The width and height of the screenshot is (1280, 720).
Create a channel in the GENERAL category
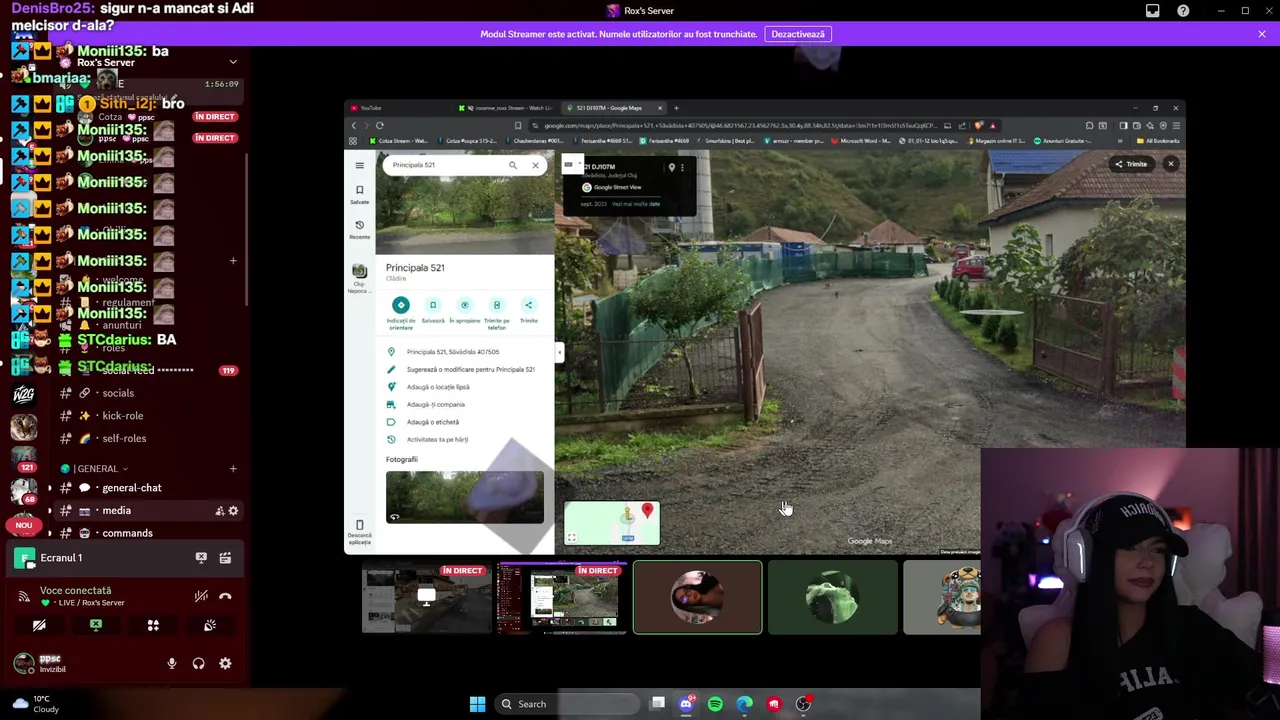point(233,469)
